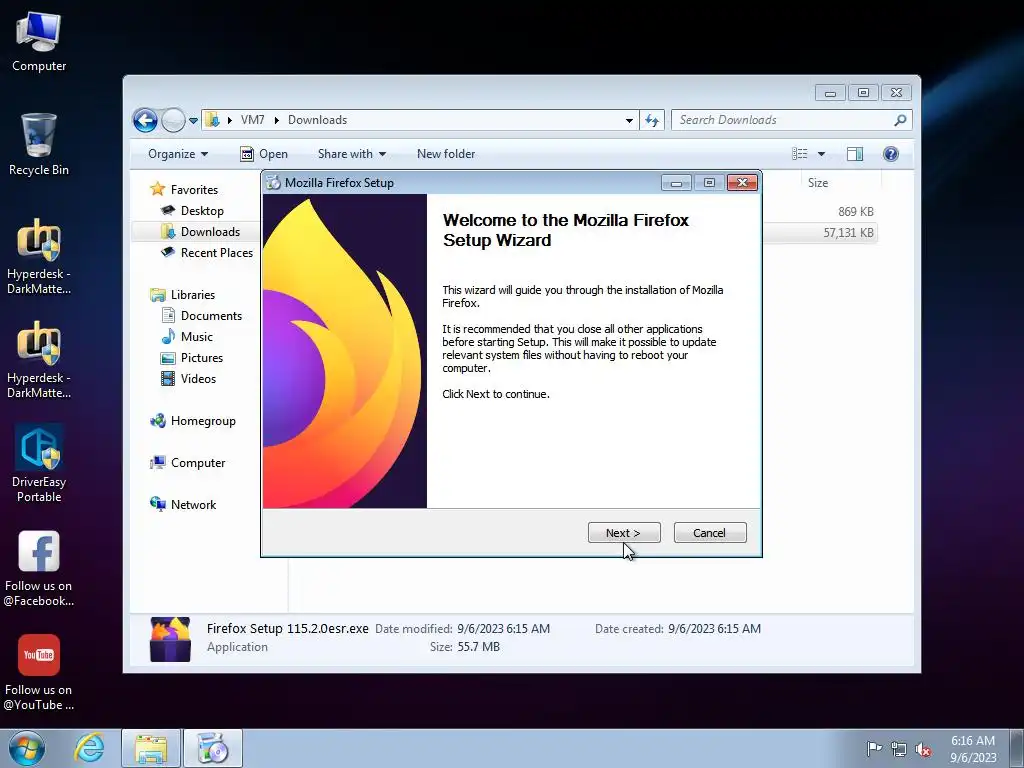Screen dimensions: 1024x768
Task: Open the network tray icon
Action: click(x=899, y=749)
